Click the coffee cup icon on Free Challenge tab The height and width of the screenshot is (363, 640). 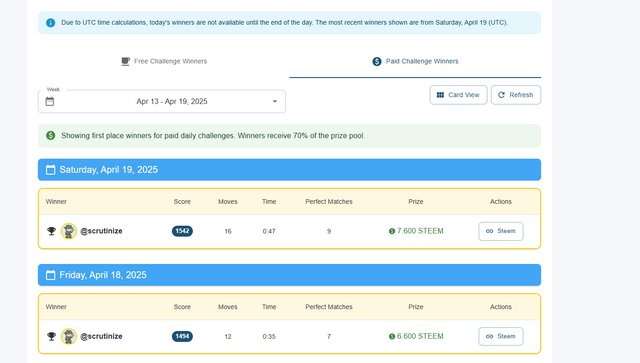coord(125,61)
